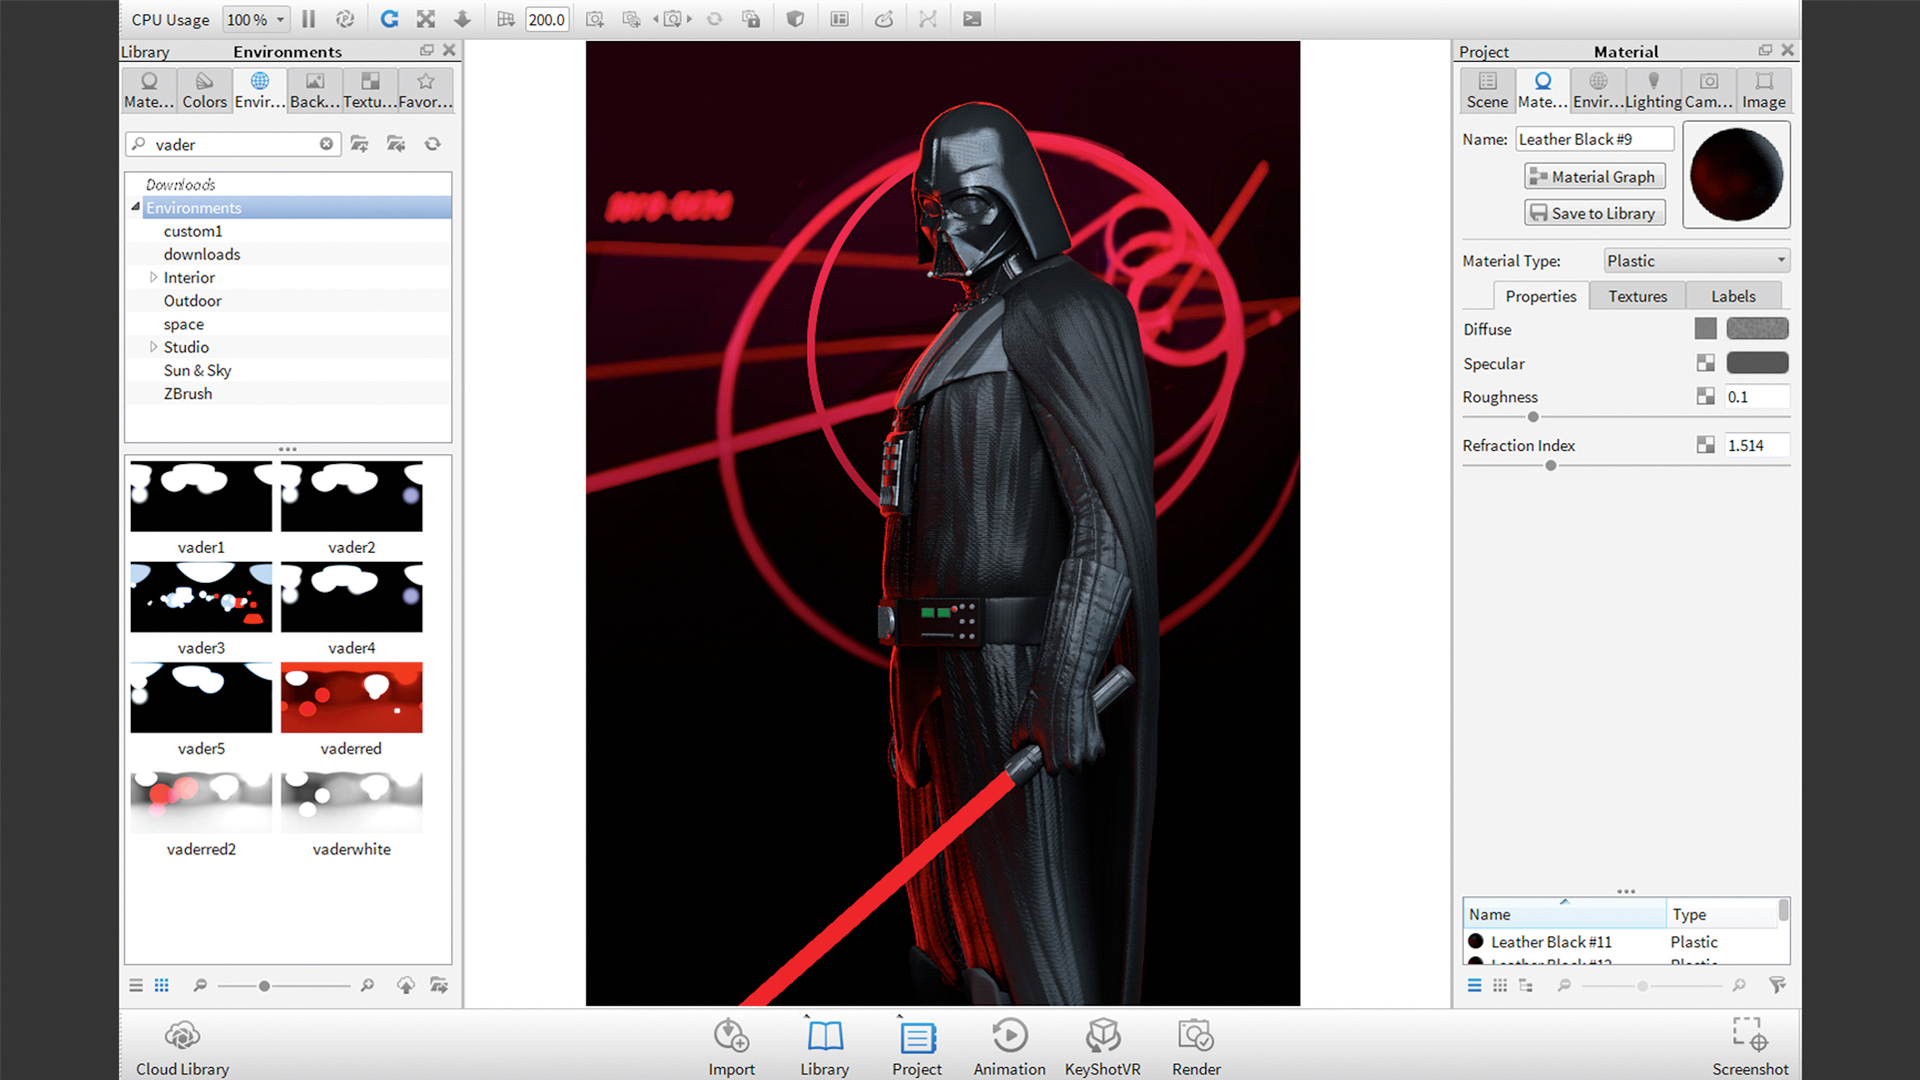Click the import folder icon in Library

coord(396,144)
